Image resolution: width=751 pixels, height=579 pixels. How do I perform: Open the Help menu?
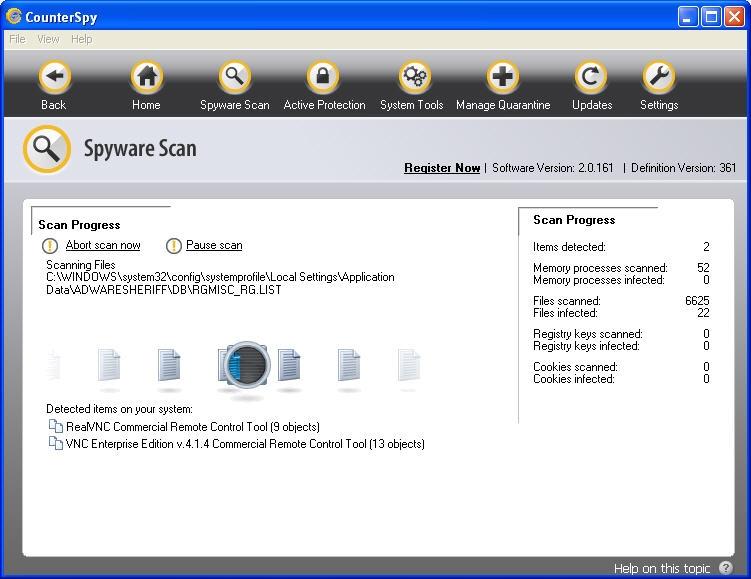(x=81, y=39)
